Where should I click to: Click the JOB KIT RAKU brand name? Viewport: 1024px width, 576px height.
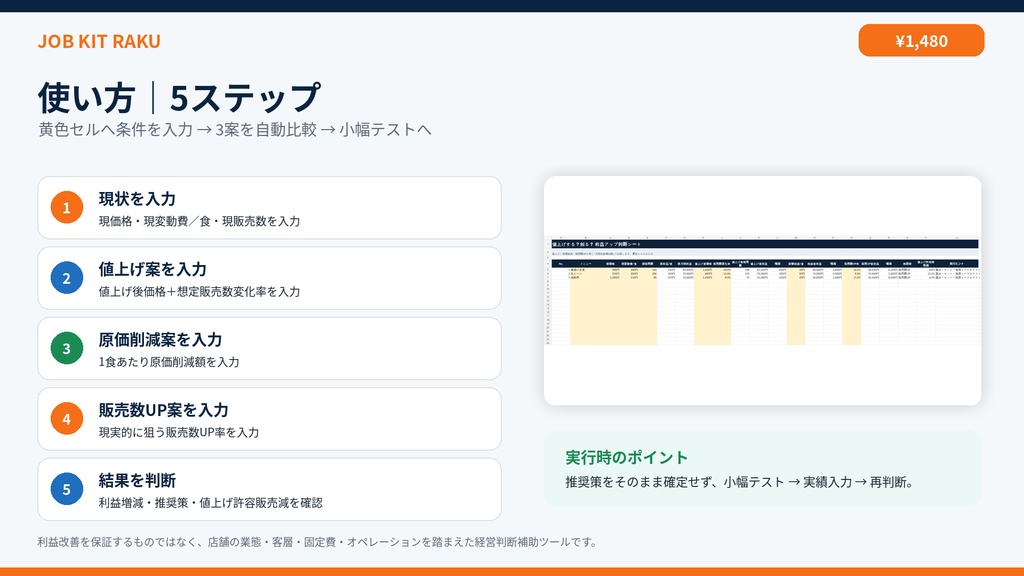[99, 41]
